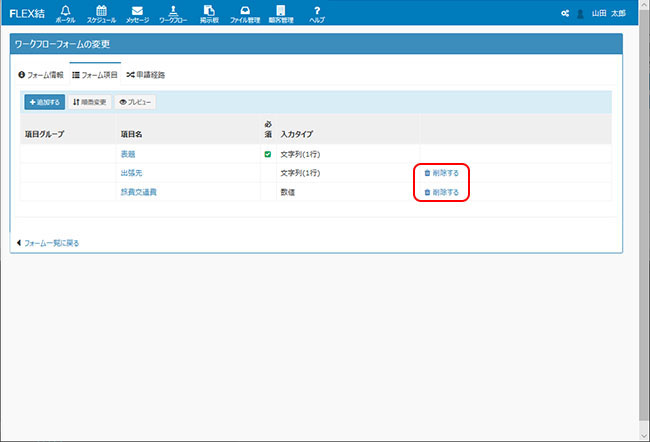Viewport: 650px width, 442px height.
Task: Select the フォーム項目 tab
Action: [x=95, y=75]
